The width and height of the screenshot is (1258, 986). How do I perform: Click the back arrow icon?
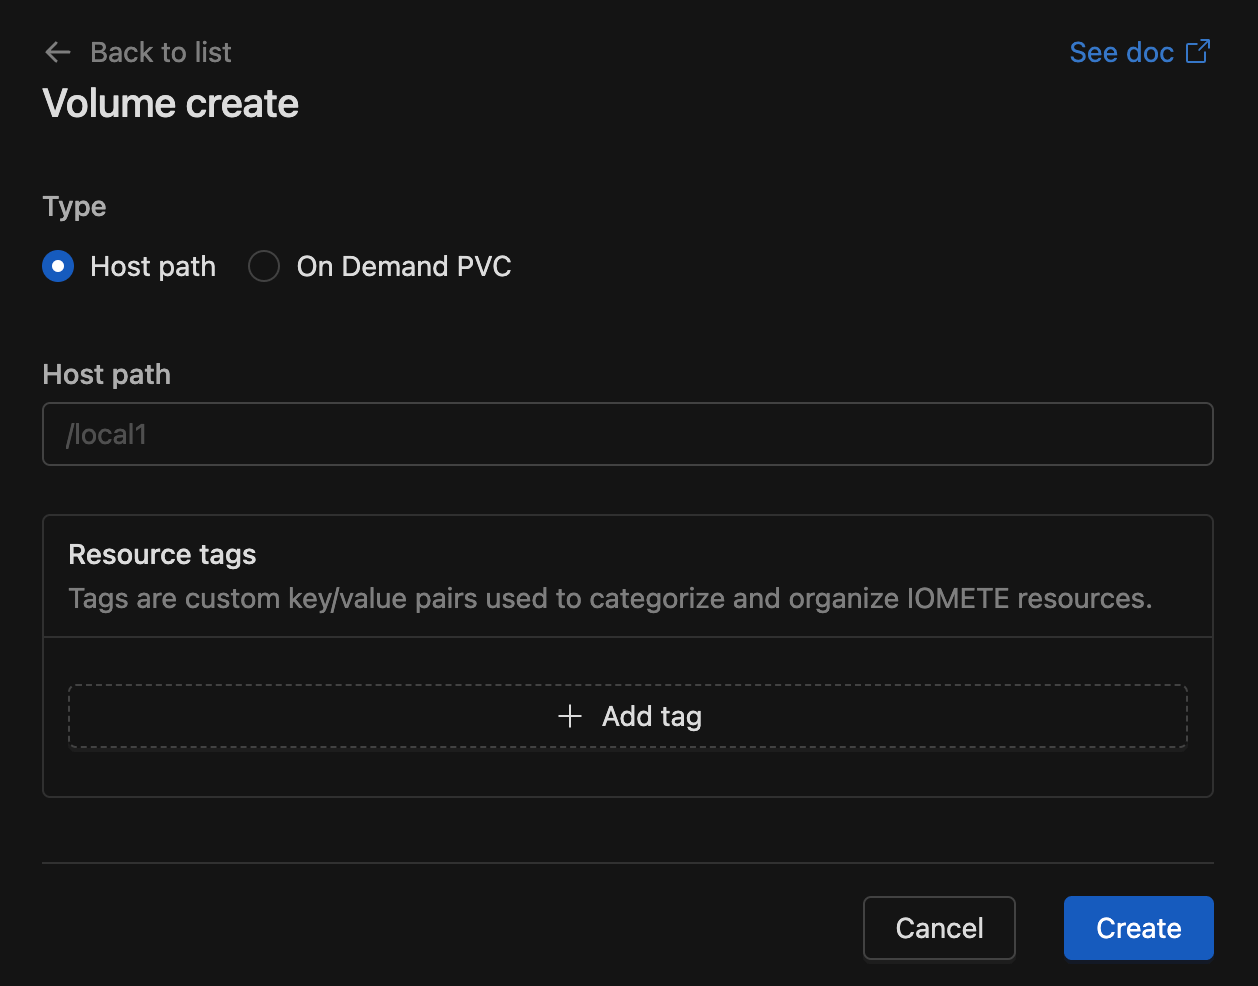(58, 52)
